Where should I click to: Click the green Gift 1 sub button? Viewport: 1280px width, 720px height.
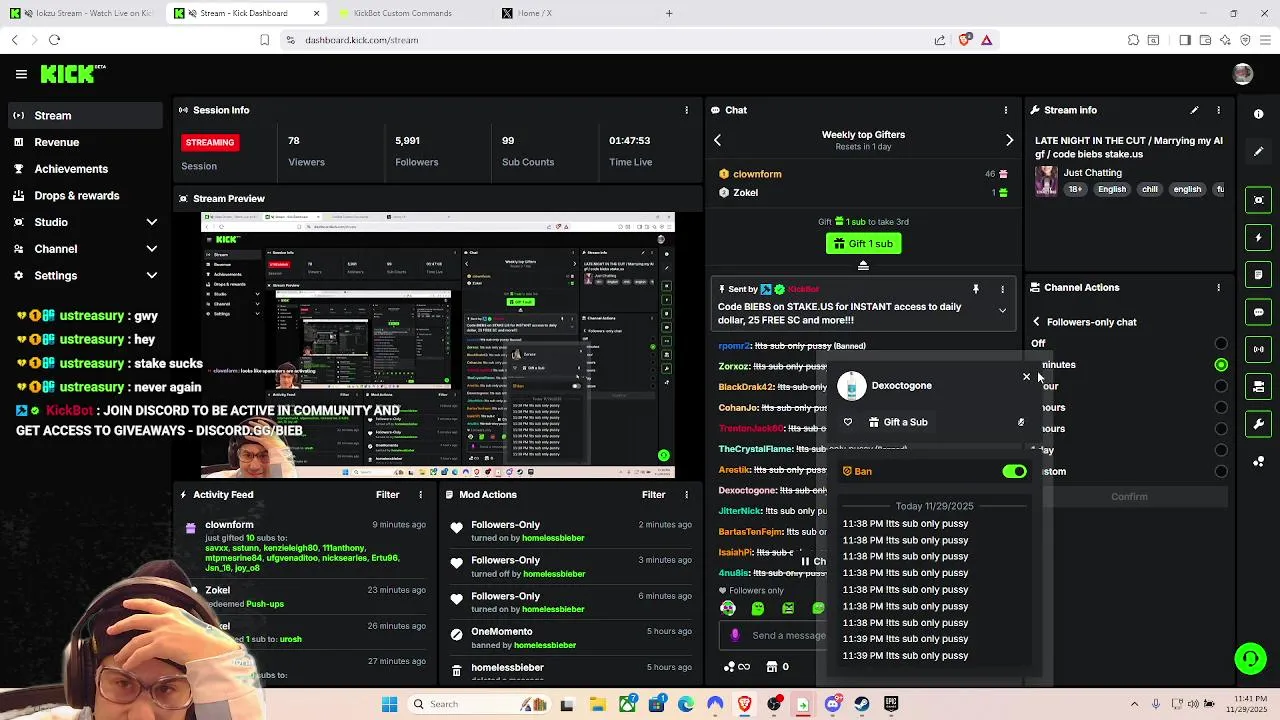(x=863, y=243)
